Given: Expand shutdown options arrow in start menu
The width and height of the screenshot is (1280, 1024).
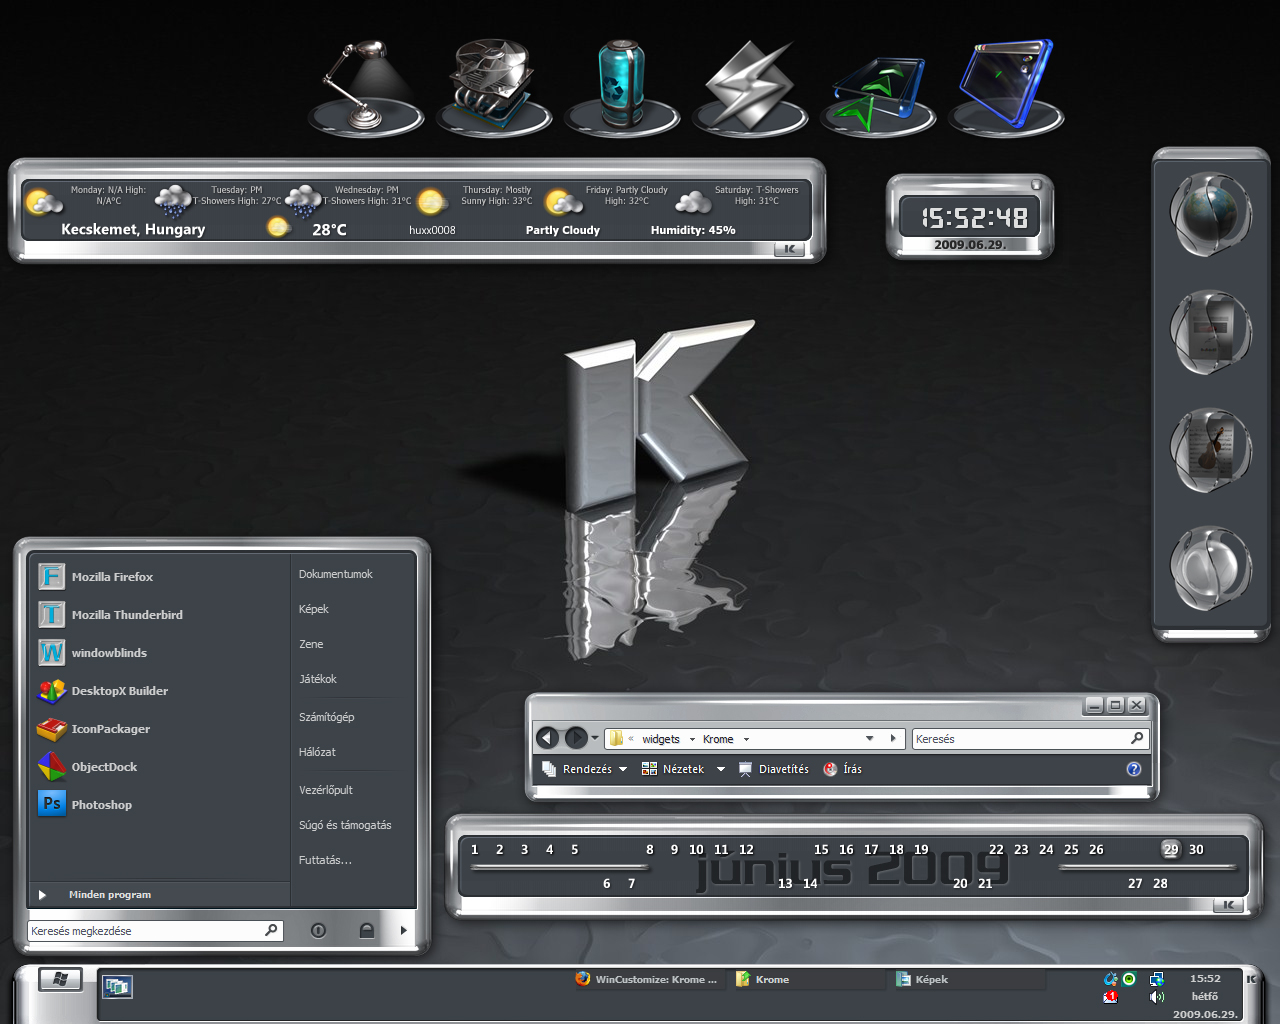Looking at the screenshot, I should 403,930.
